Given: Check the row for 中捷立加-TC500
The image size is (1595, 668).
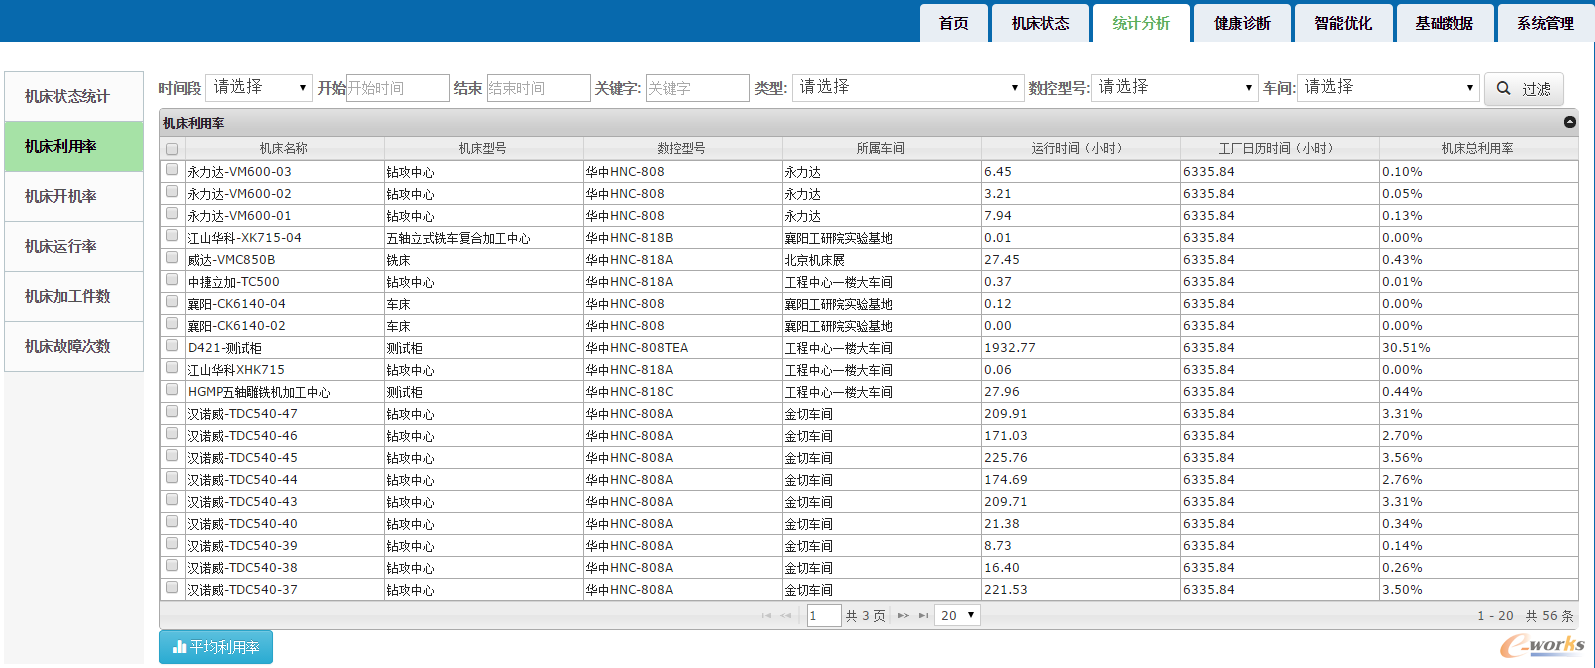Looking at the screenshot, I should click(172, 280).
